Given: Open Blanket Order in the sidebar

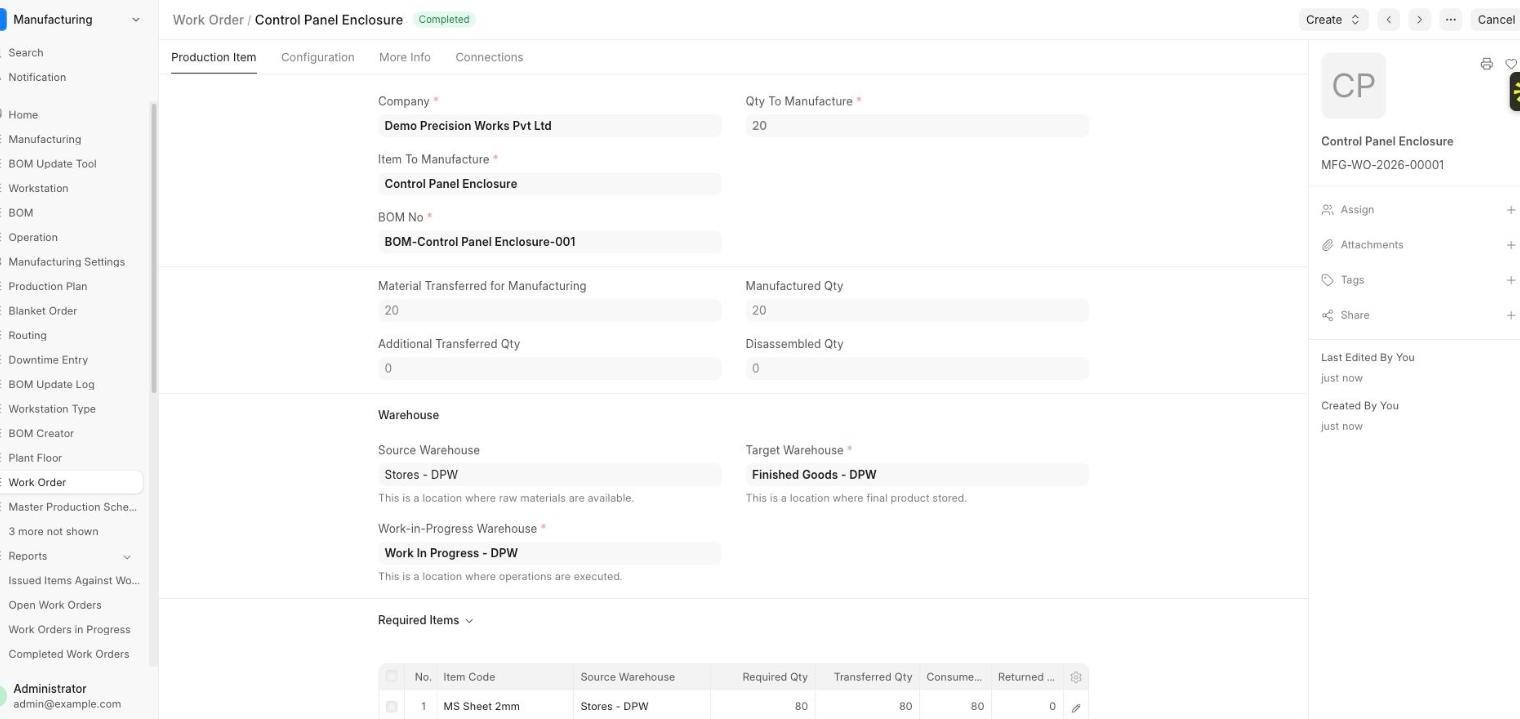Looking at the screenshot, I should pyautogui.click(x=42, y=310).
